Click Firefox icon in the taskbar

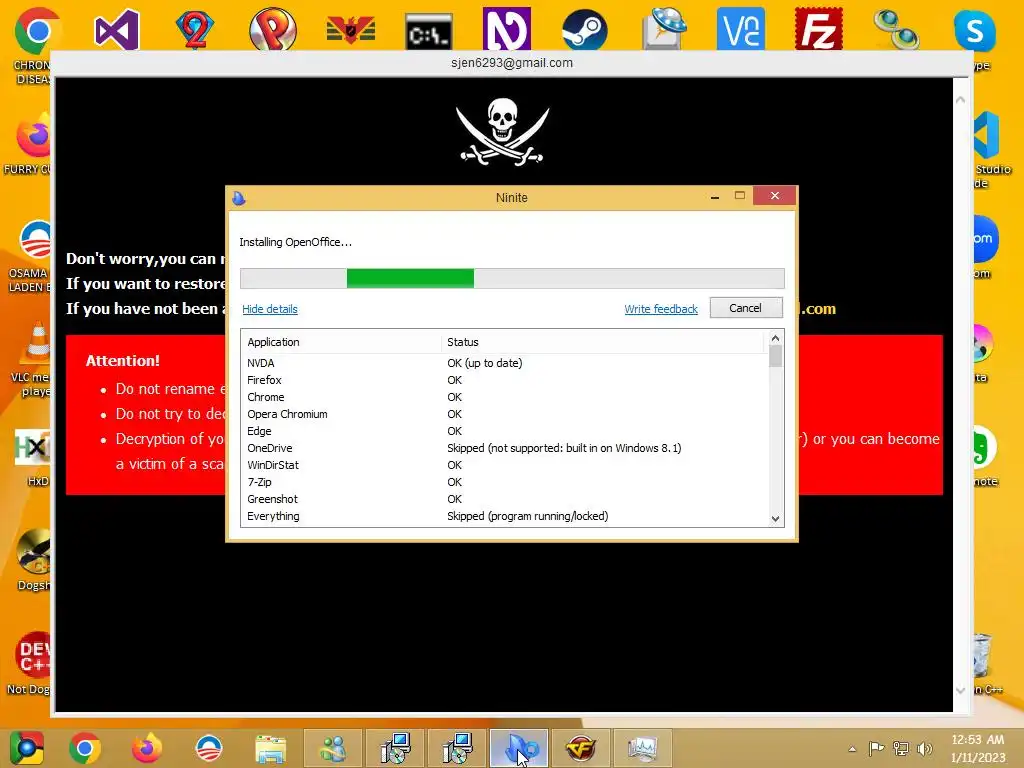click(146, 748)
